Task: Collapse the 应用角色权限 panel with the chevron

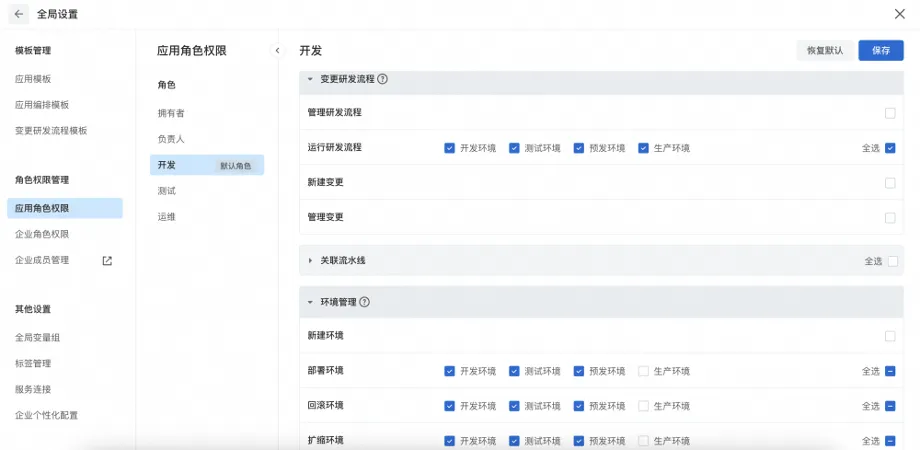Action: tap(277, 50)
